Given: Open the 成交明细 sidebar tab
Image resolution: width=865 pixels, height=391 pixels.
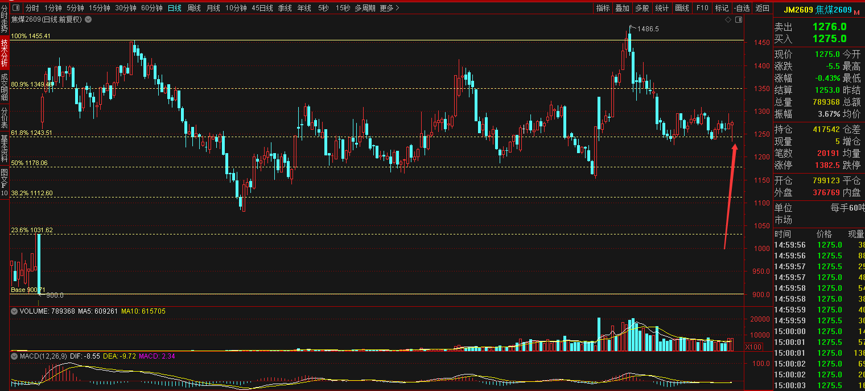Looking at the screenshot, I should click(4, 87).
